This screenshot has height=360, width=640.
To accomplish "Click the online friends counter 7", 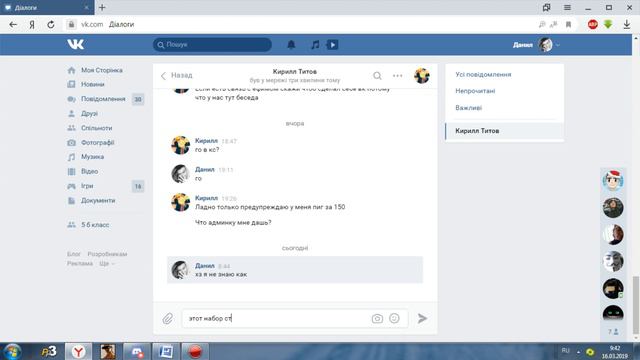I will pyautogui.click(x=613, y=332).
